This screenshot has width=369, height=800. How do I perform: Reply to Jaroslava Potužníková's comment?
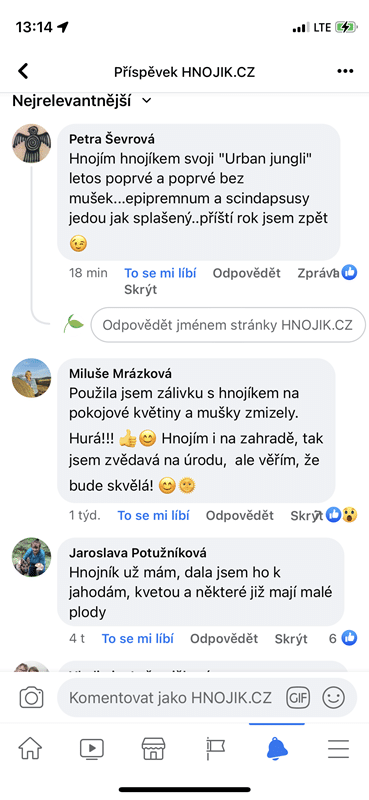tap(224, 638)
